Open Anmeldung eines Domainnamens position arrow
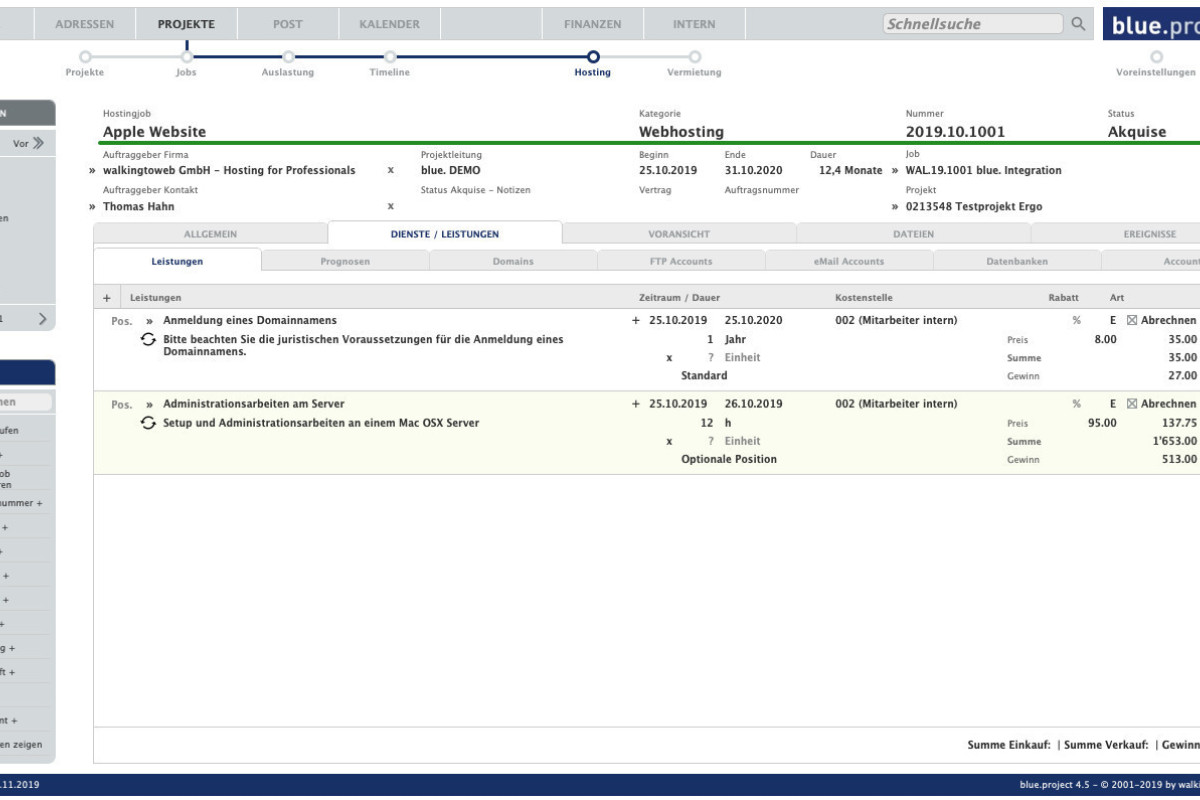Viewport: 1200px width, 800px height. pos(150,321)
